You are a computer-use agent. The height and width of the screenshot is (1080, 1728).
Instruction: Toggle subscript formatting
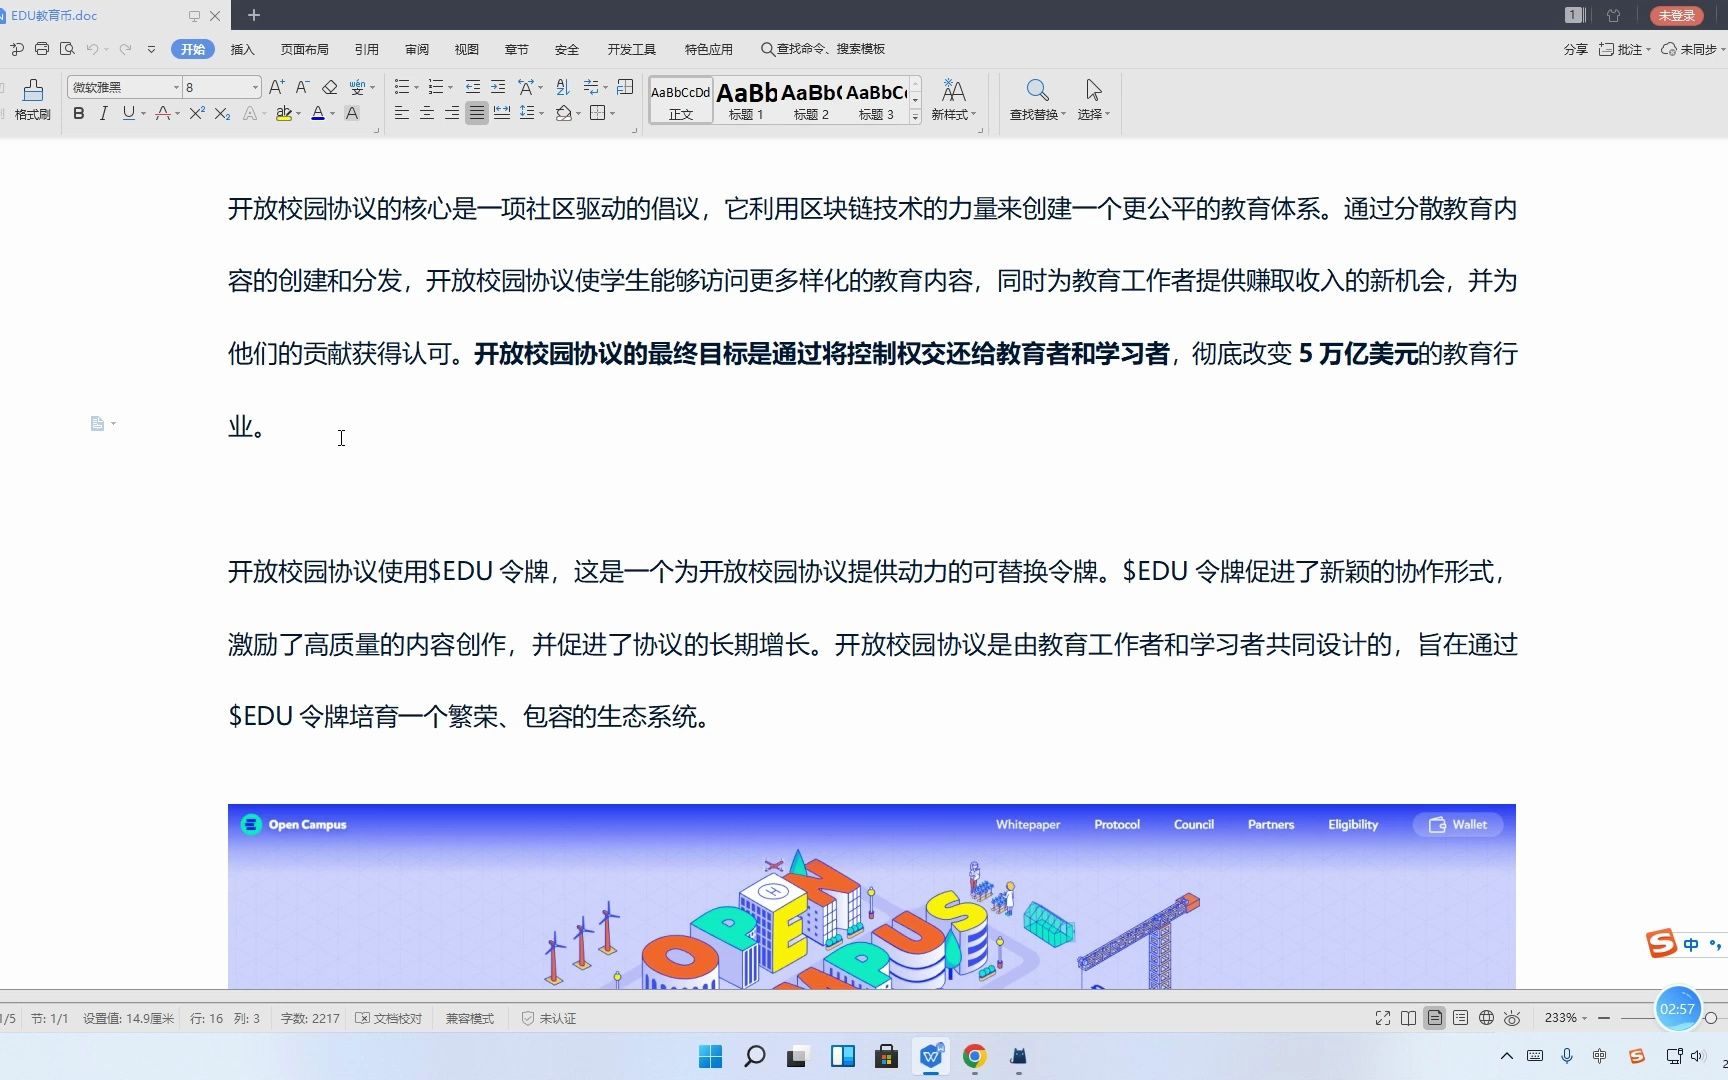[x=222, y=113]
